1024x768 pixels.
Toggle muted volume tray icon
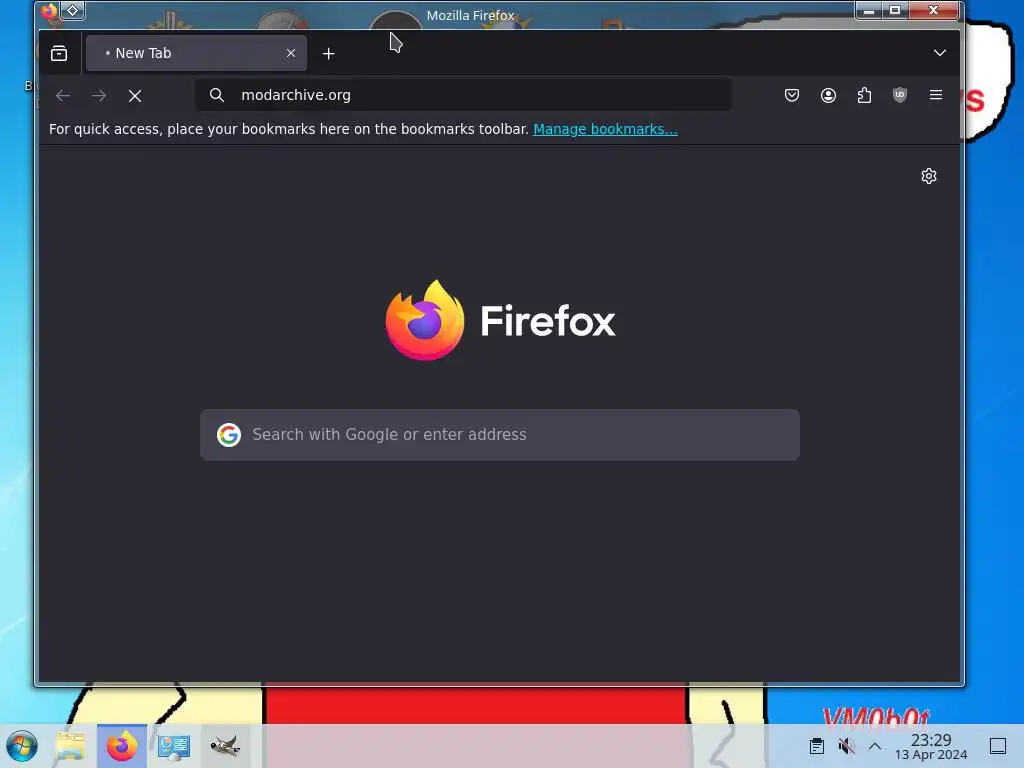click(x=846, y=746)
